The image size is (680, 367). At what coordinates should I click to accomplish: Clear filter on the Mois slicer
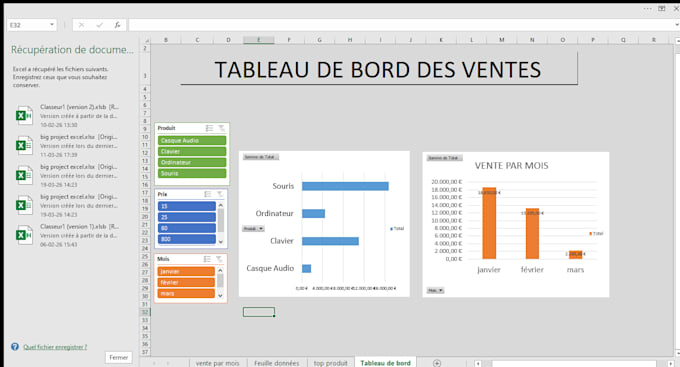tap(219, 259)
